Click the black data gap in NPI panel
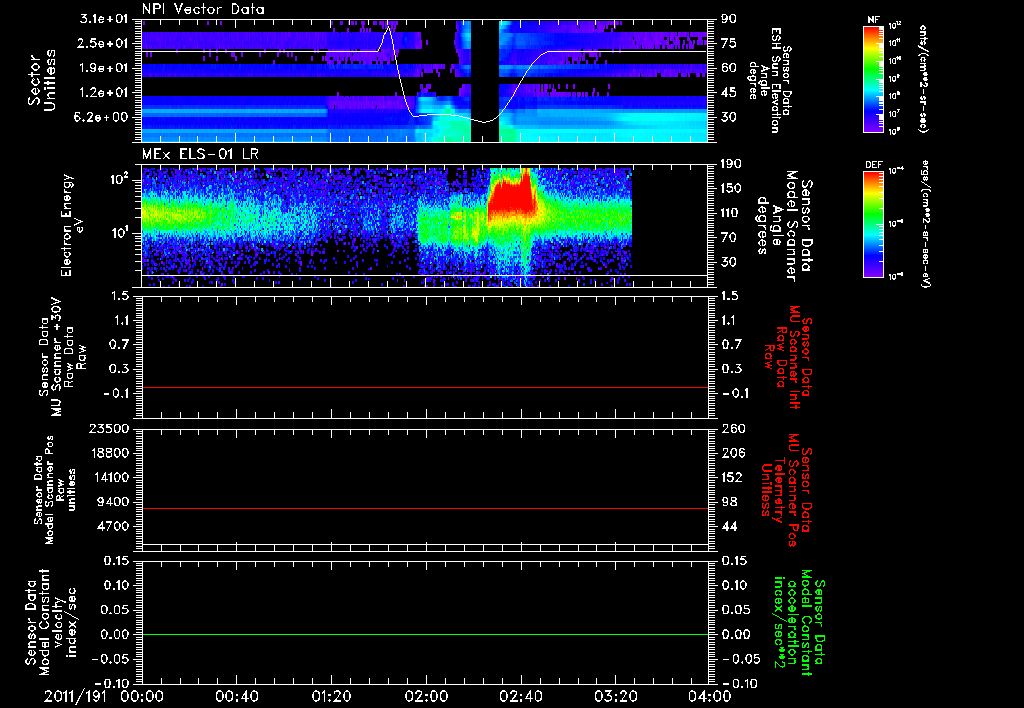The image size is (1024, 708). (485, 80)
